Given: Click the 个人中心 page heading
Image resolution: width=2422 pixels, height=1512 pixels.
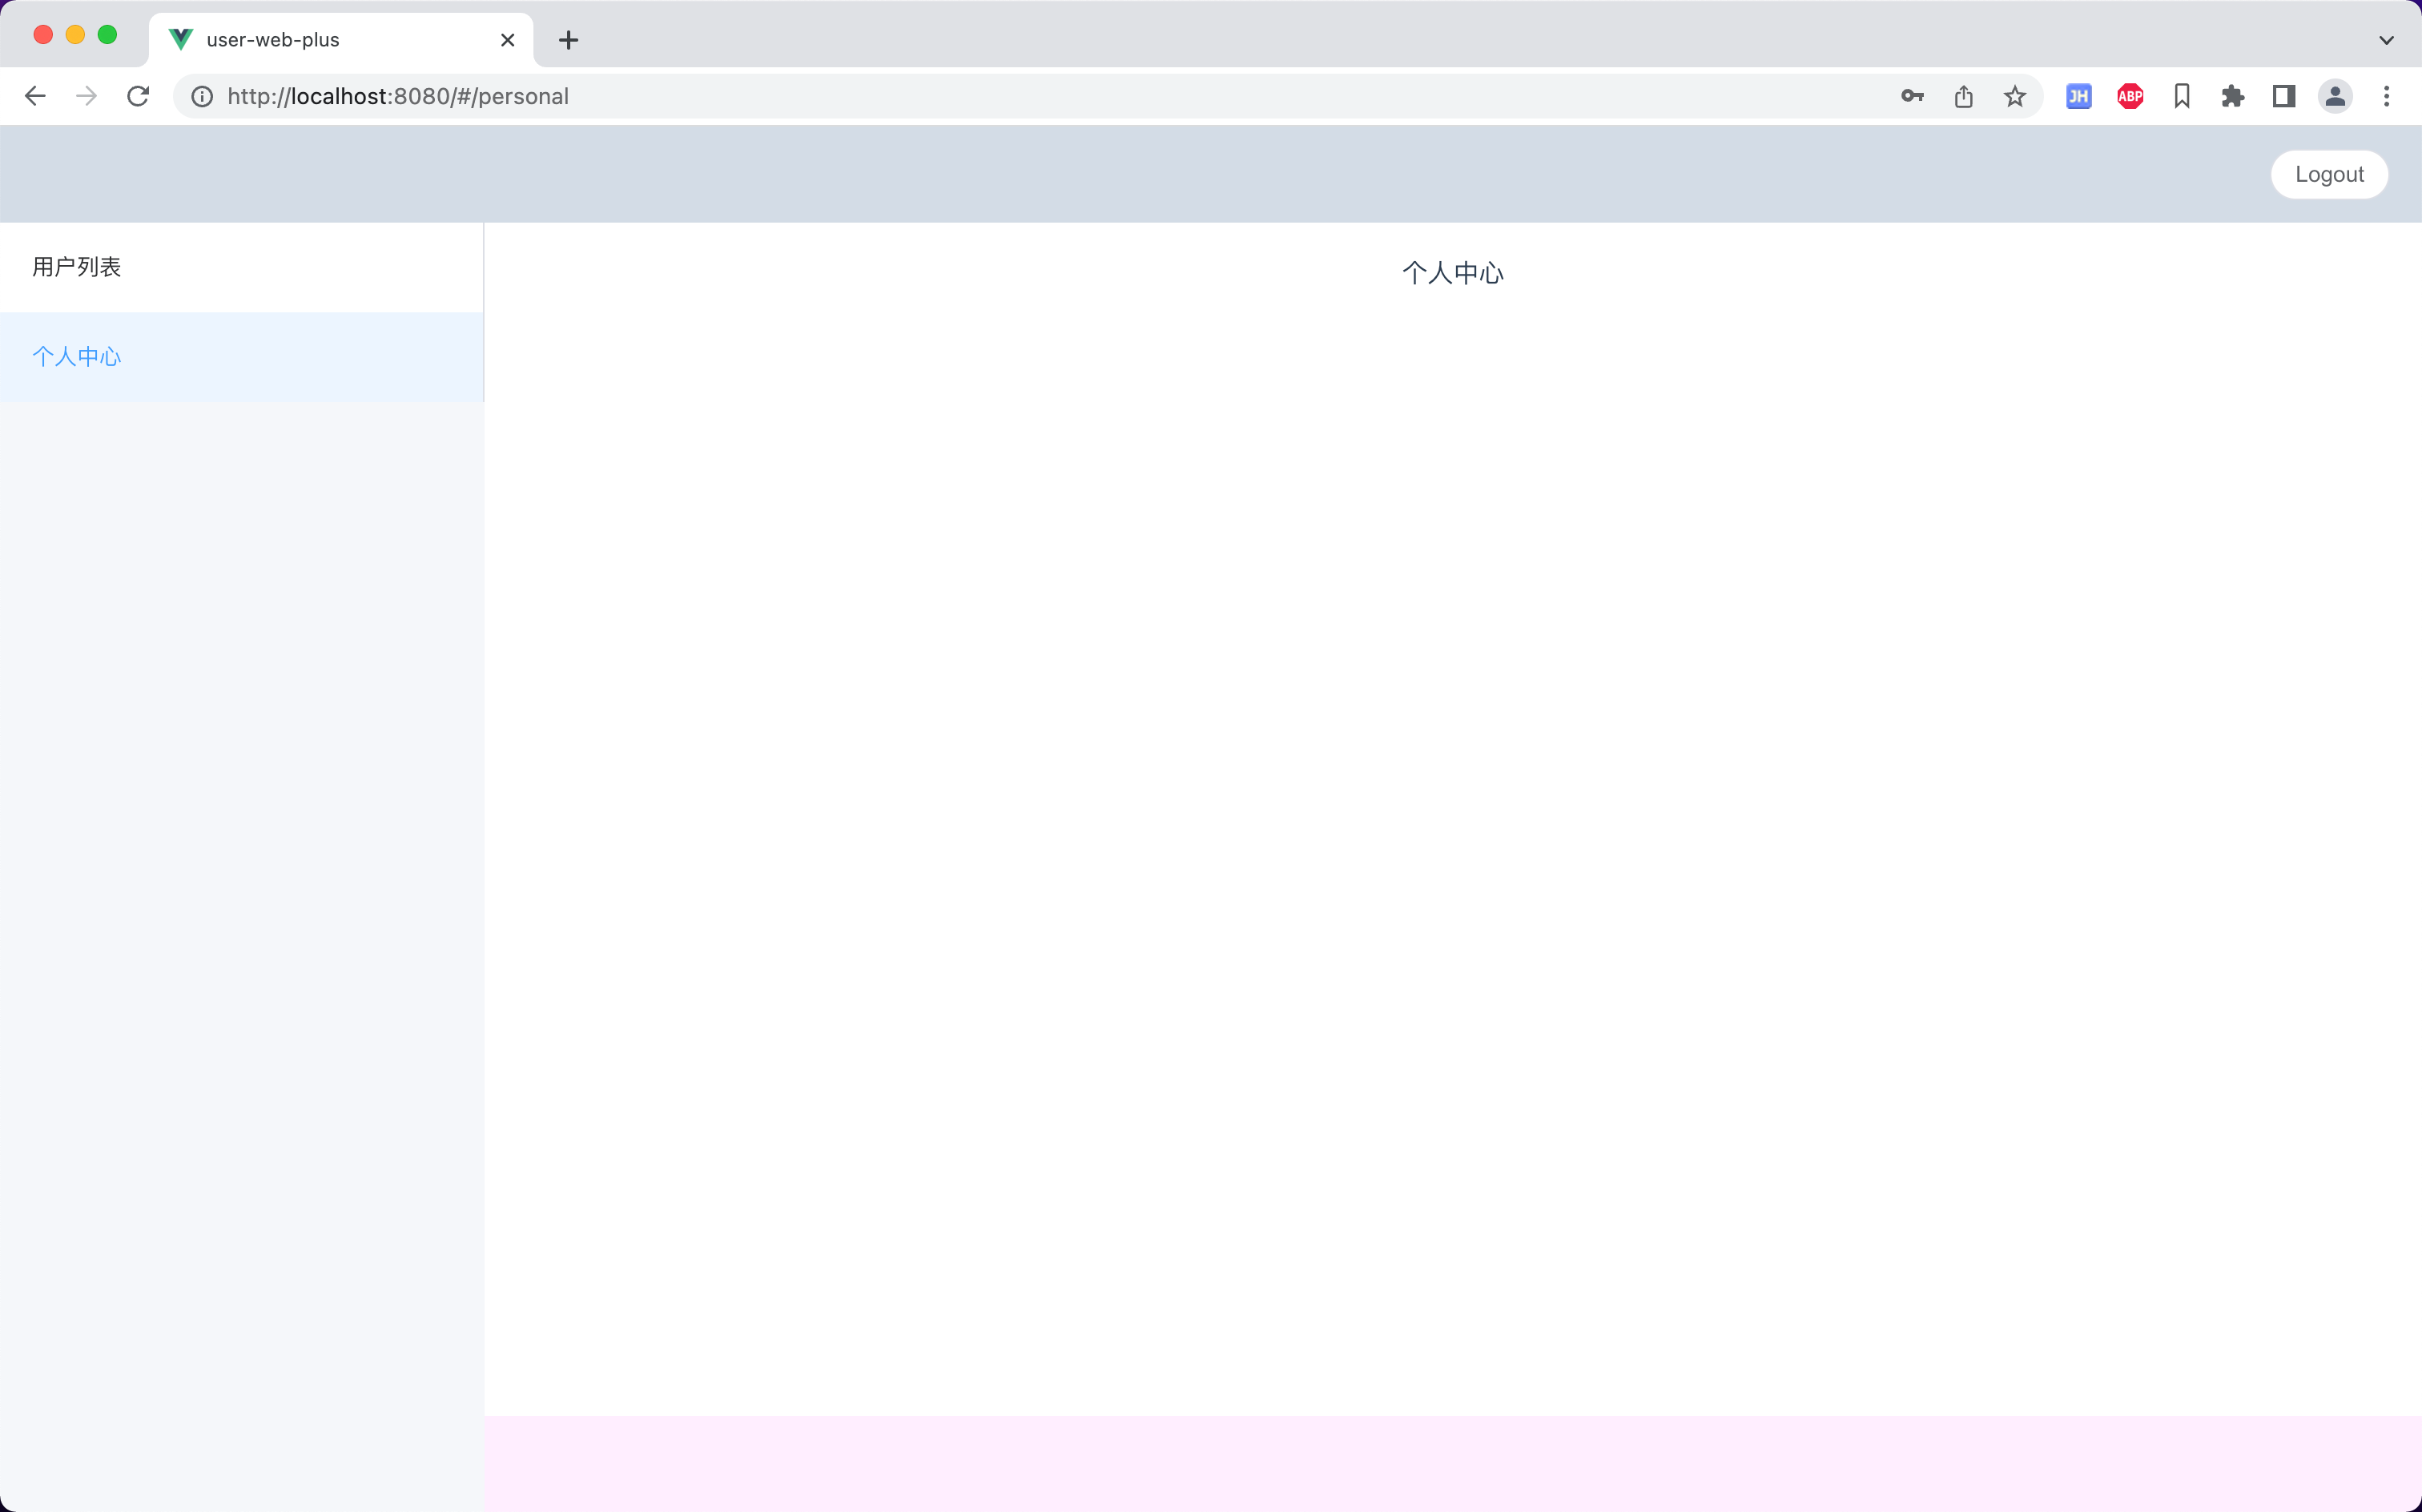Looking at the screenshot, I should tap(1453, 273).
